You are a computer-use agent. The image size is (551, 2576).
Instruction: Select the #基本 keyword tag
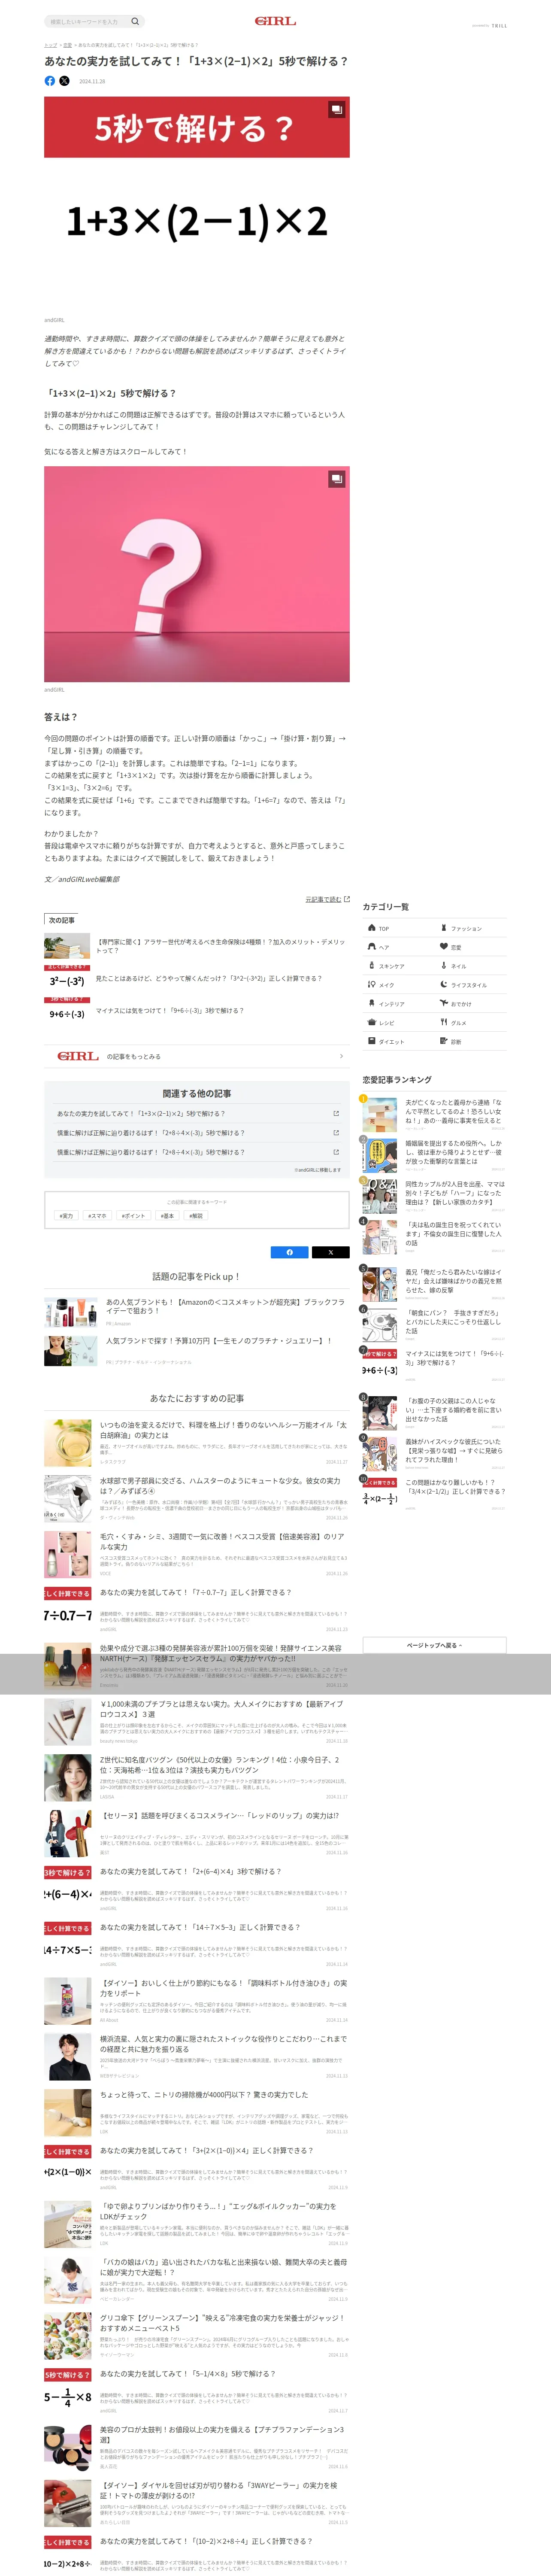tap(168, 1216)
